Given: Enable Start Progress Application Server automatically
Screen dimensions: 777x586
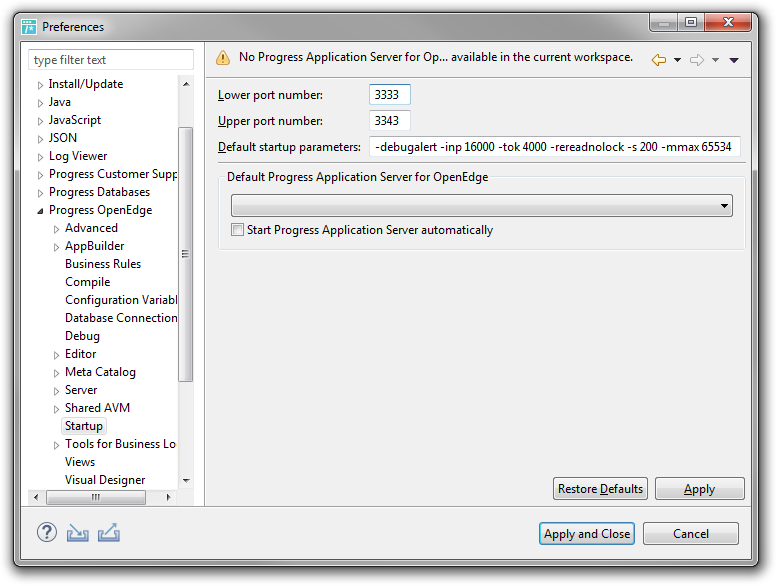Looking at the screenshot, I should point(237,230).
